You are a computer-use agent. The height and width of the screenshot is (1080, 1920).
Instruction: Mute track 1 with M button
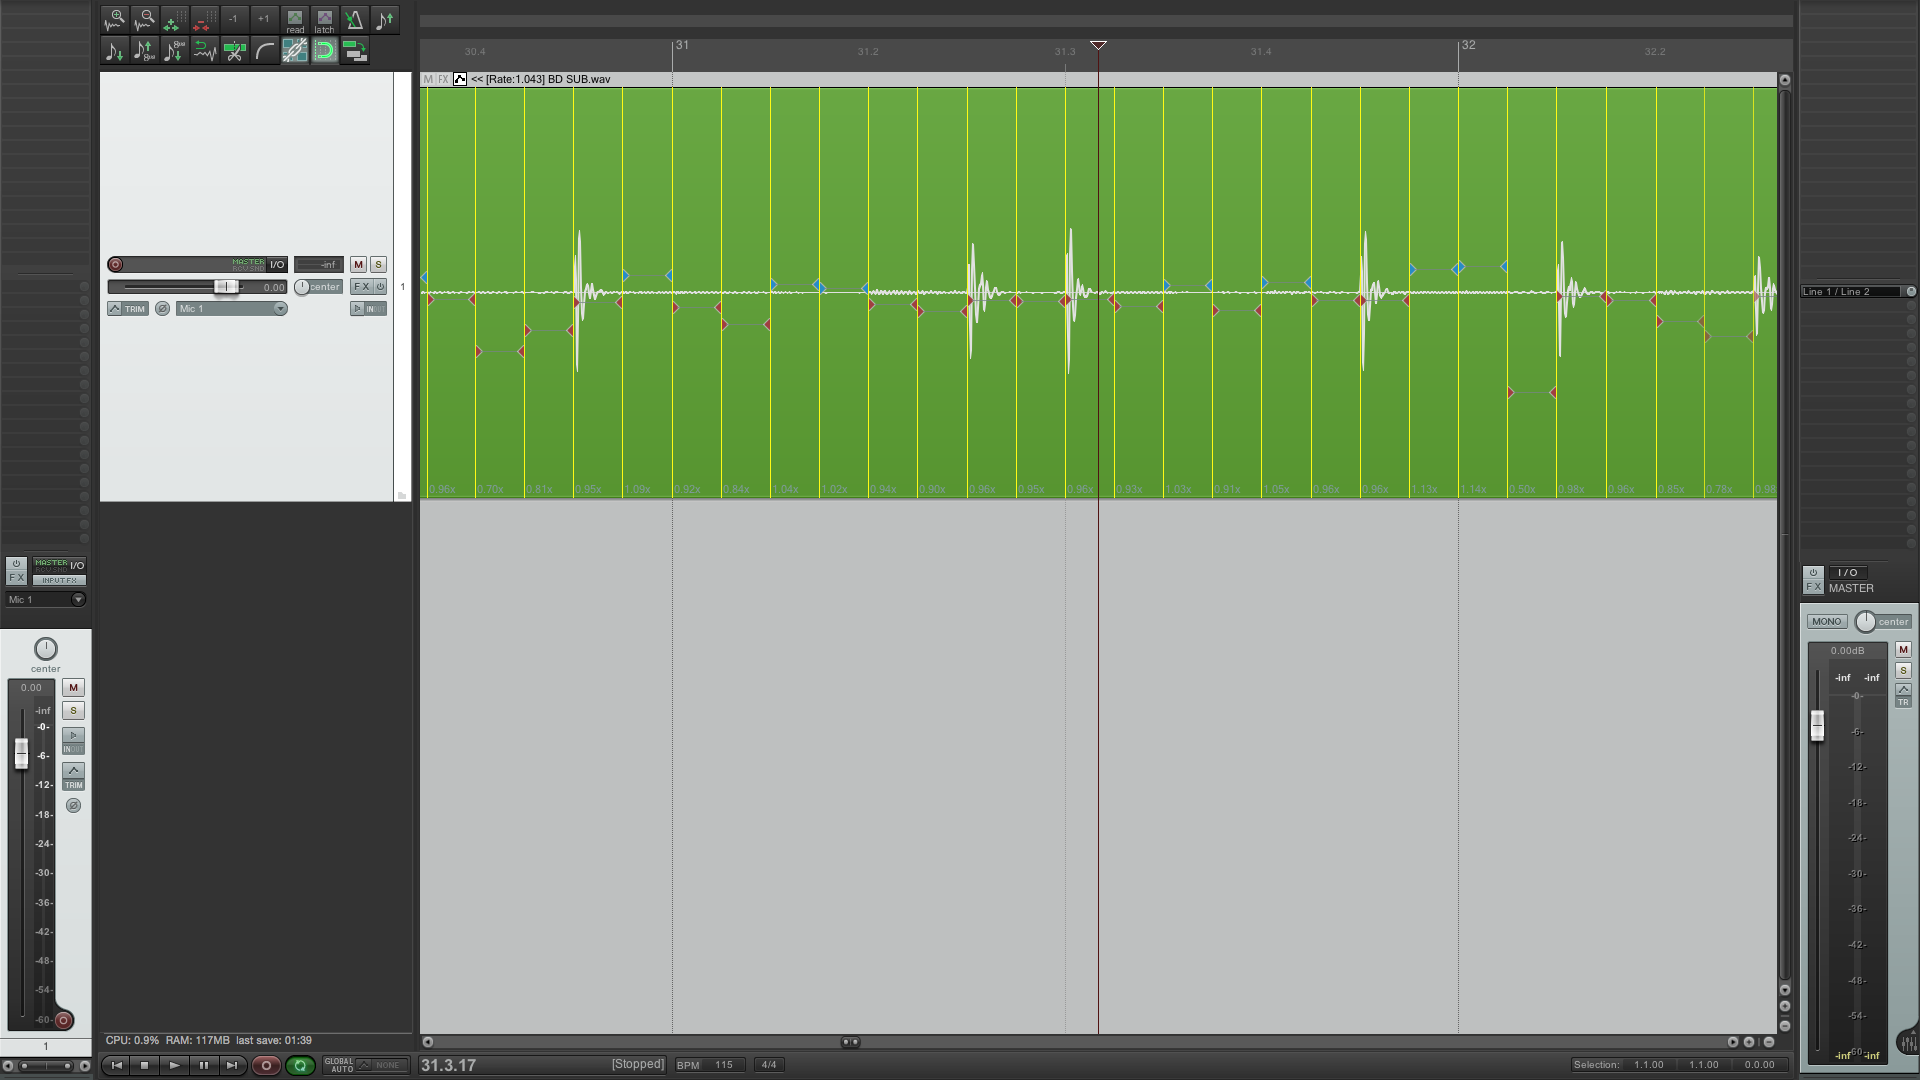click(x=358, y=265)
